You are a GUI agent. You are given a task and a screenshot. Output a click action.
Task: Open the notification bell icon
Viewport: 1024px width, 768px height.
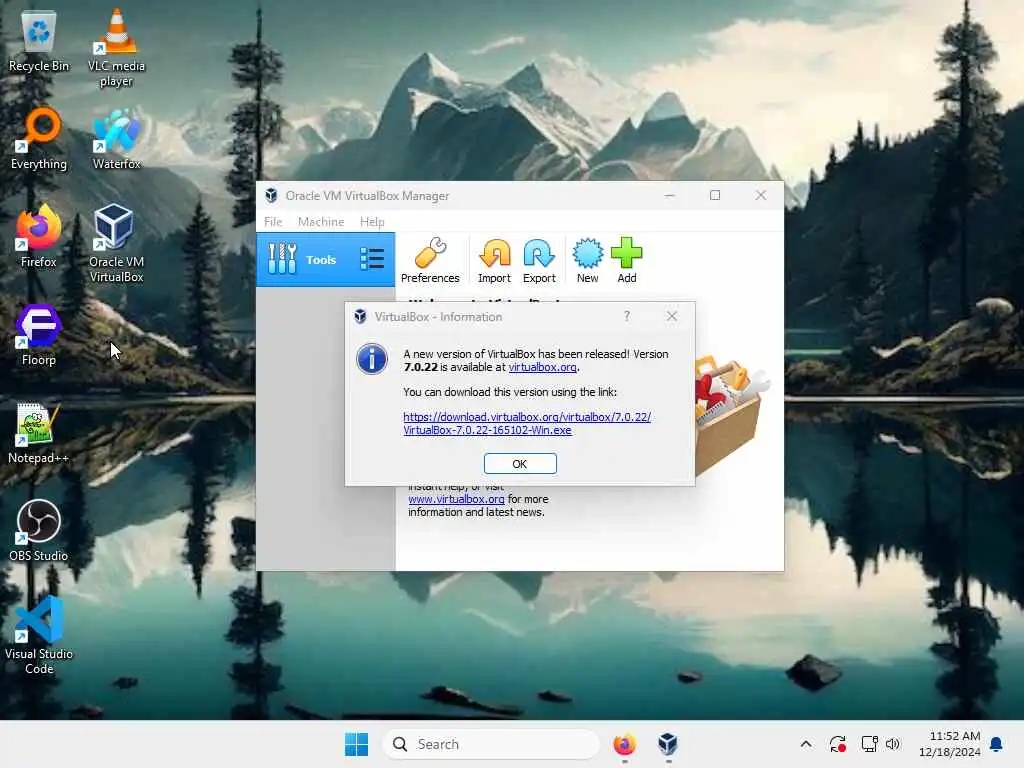tap(996, 744)
